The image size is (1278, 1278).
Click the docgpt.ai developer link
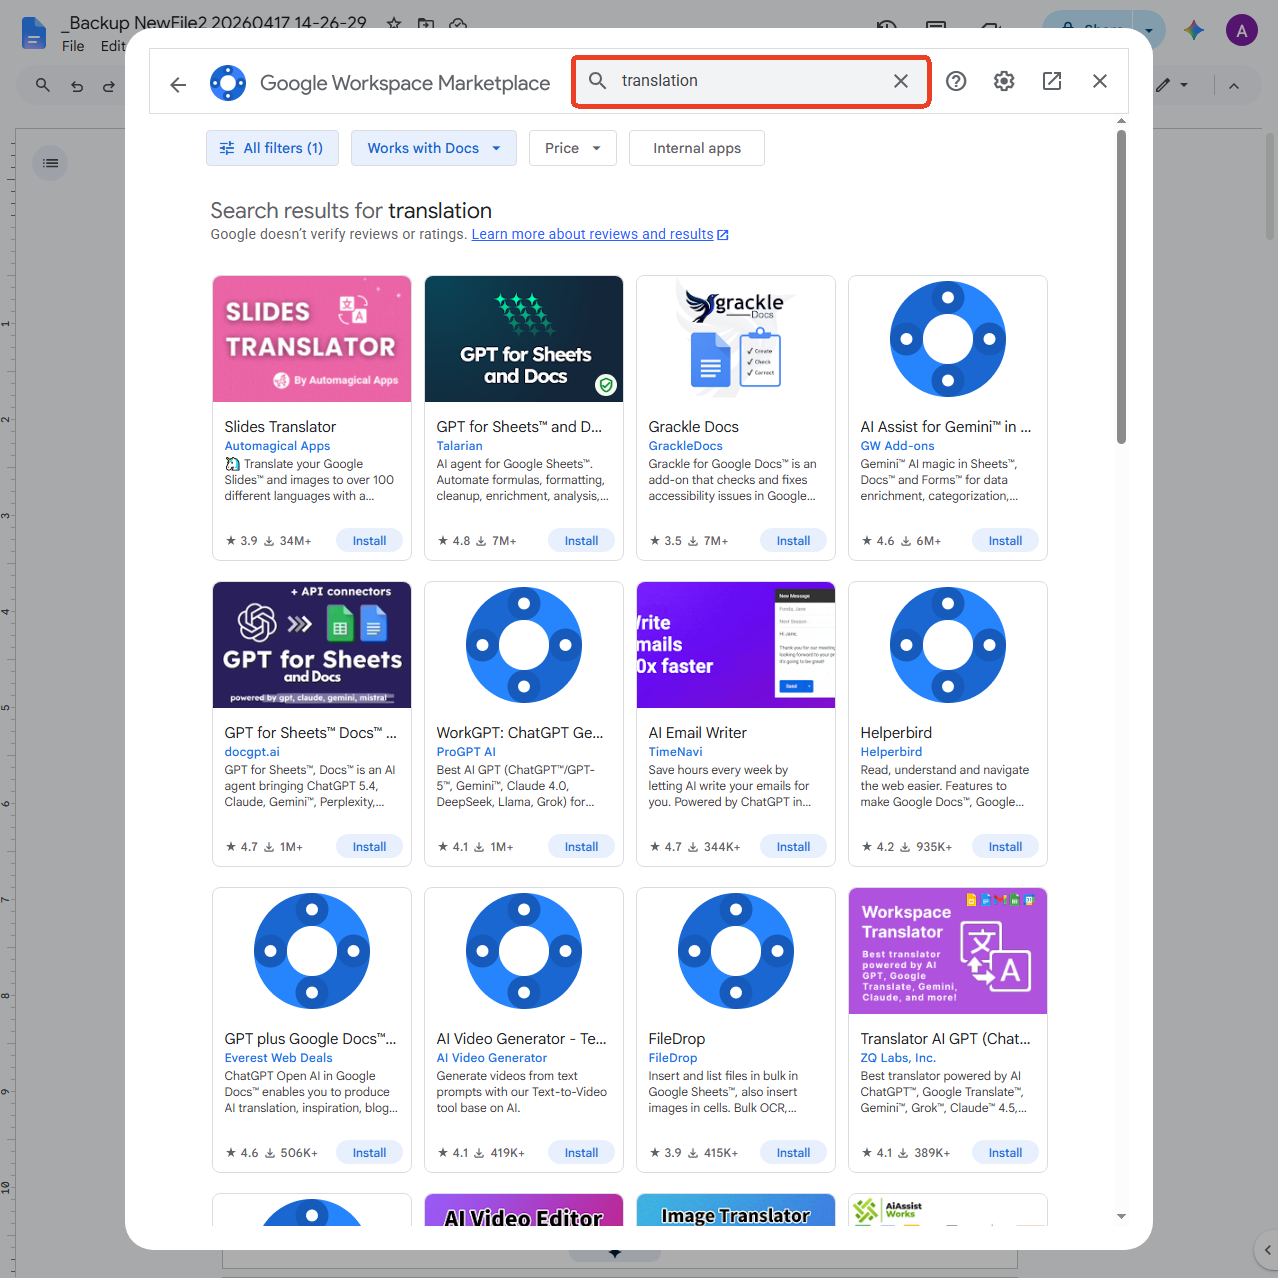(x=252, y=752)
